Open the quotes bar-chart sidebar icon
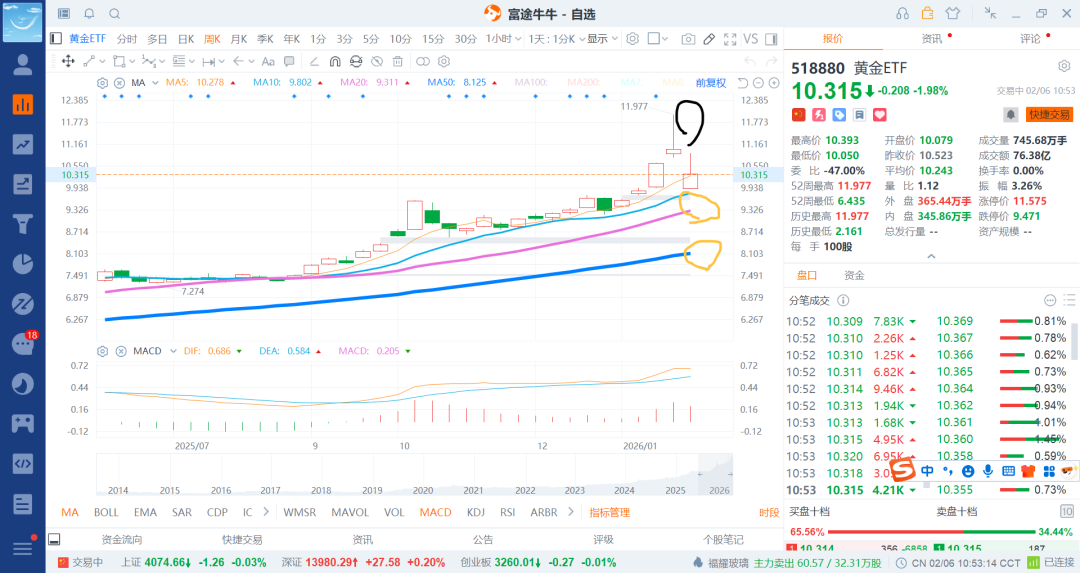Screen dimensions: 1080x573 [x=23, y=104]
